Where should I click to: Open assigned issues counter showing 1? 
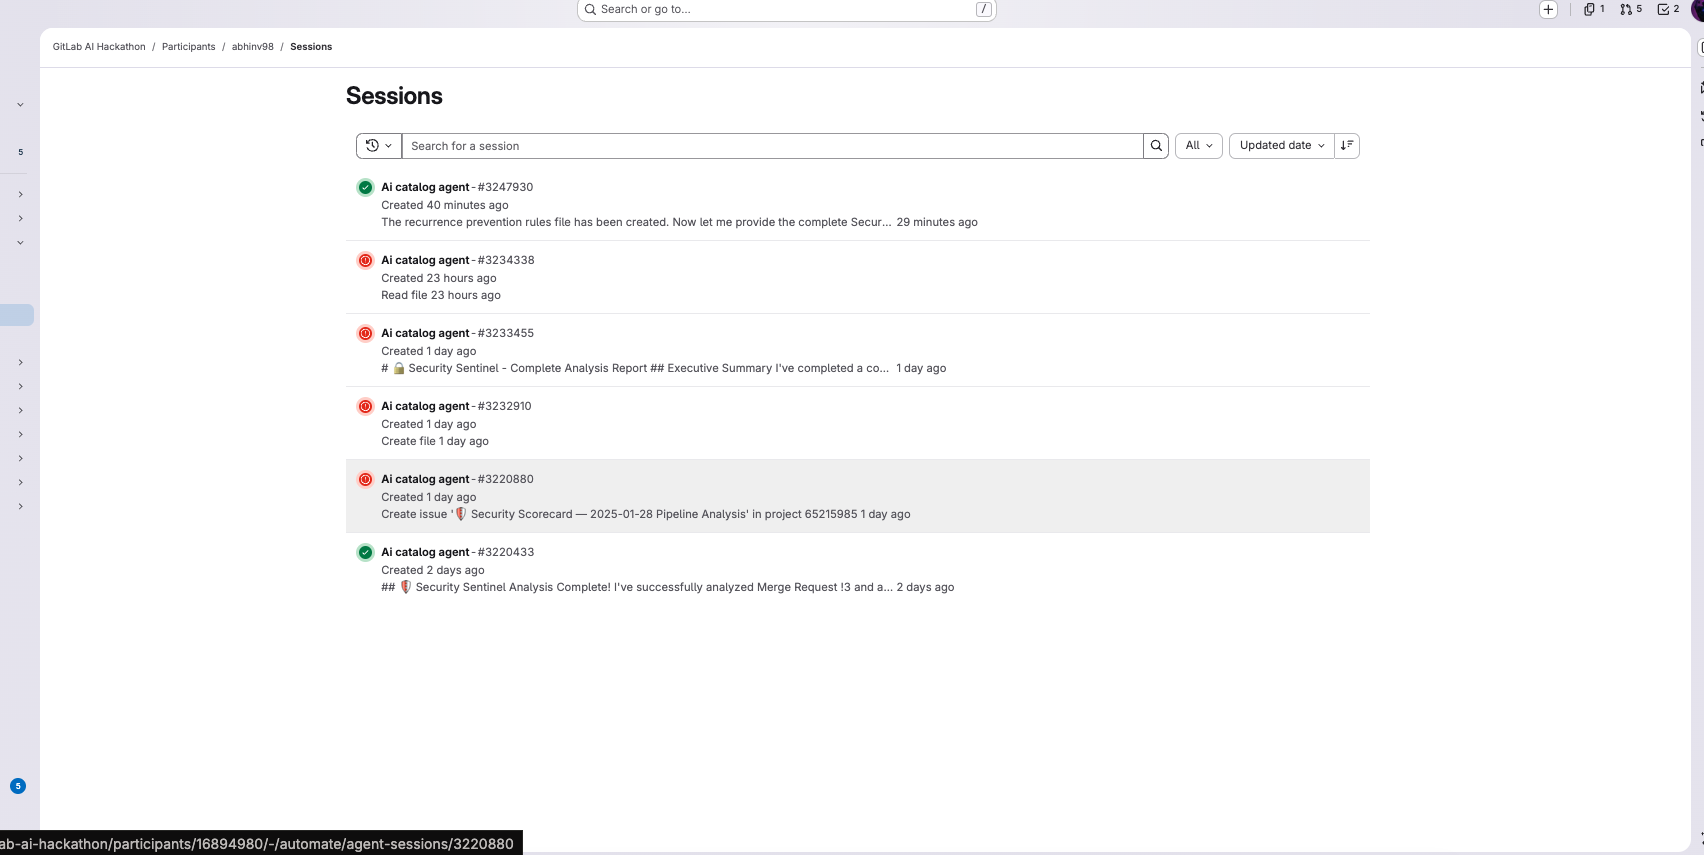pyautogui.click(x=1594, y=9)
